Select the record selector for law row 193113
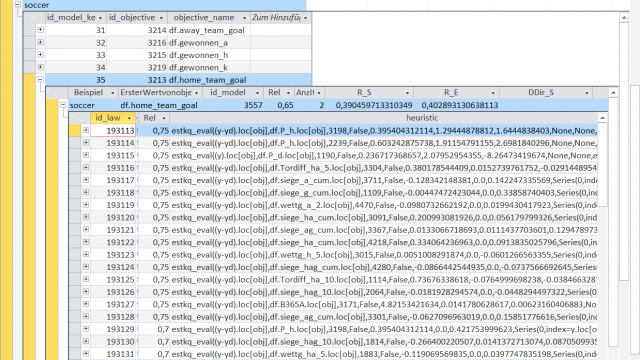The width and height of the screenshot is (640, 360). click(75, 130)
